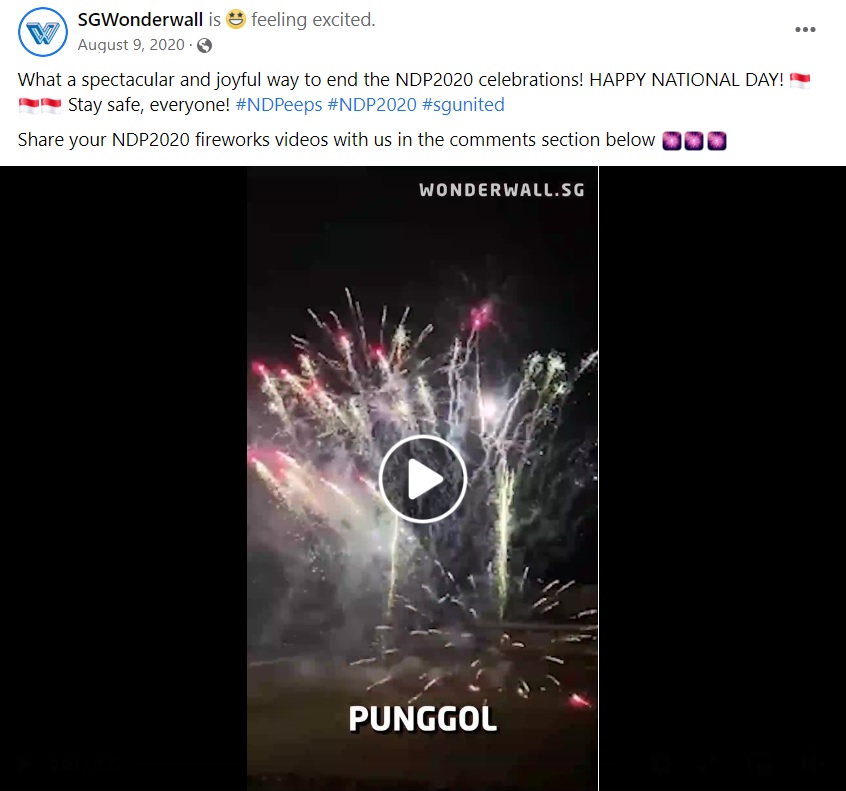The width and height of the screenshot is (846, 791).
Task: Open the SGWonderwall profile picture
Action: (x=43, y=32)
